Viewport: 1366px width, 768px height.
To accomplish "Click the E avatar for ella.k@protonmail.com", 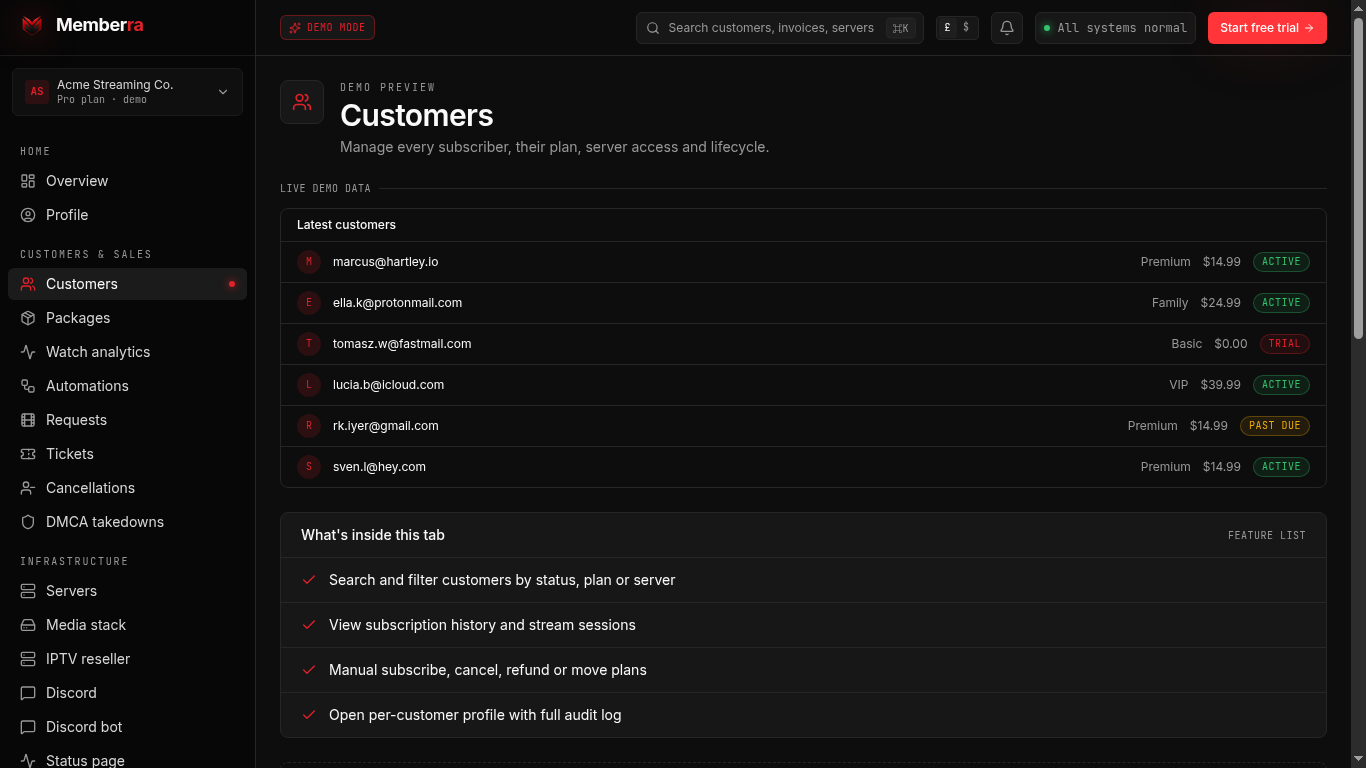I will [309, 303].
